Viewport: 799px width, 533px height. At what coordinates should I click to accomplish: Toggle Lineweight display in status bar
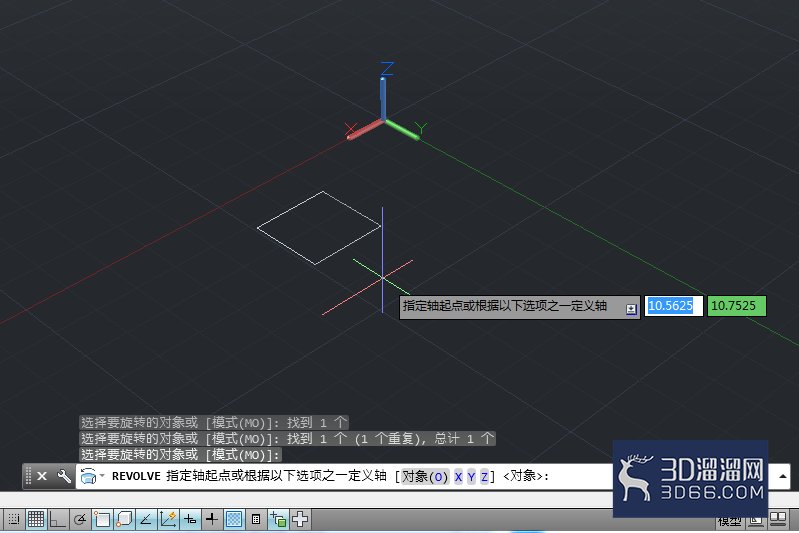[x=211, y=519]
